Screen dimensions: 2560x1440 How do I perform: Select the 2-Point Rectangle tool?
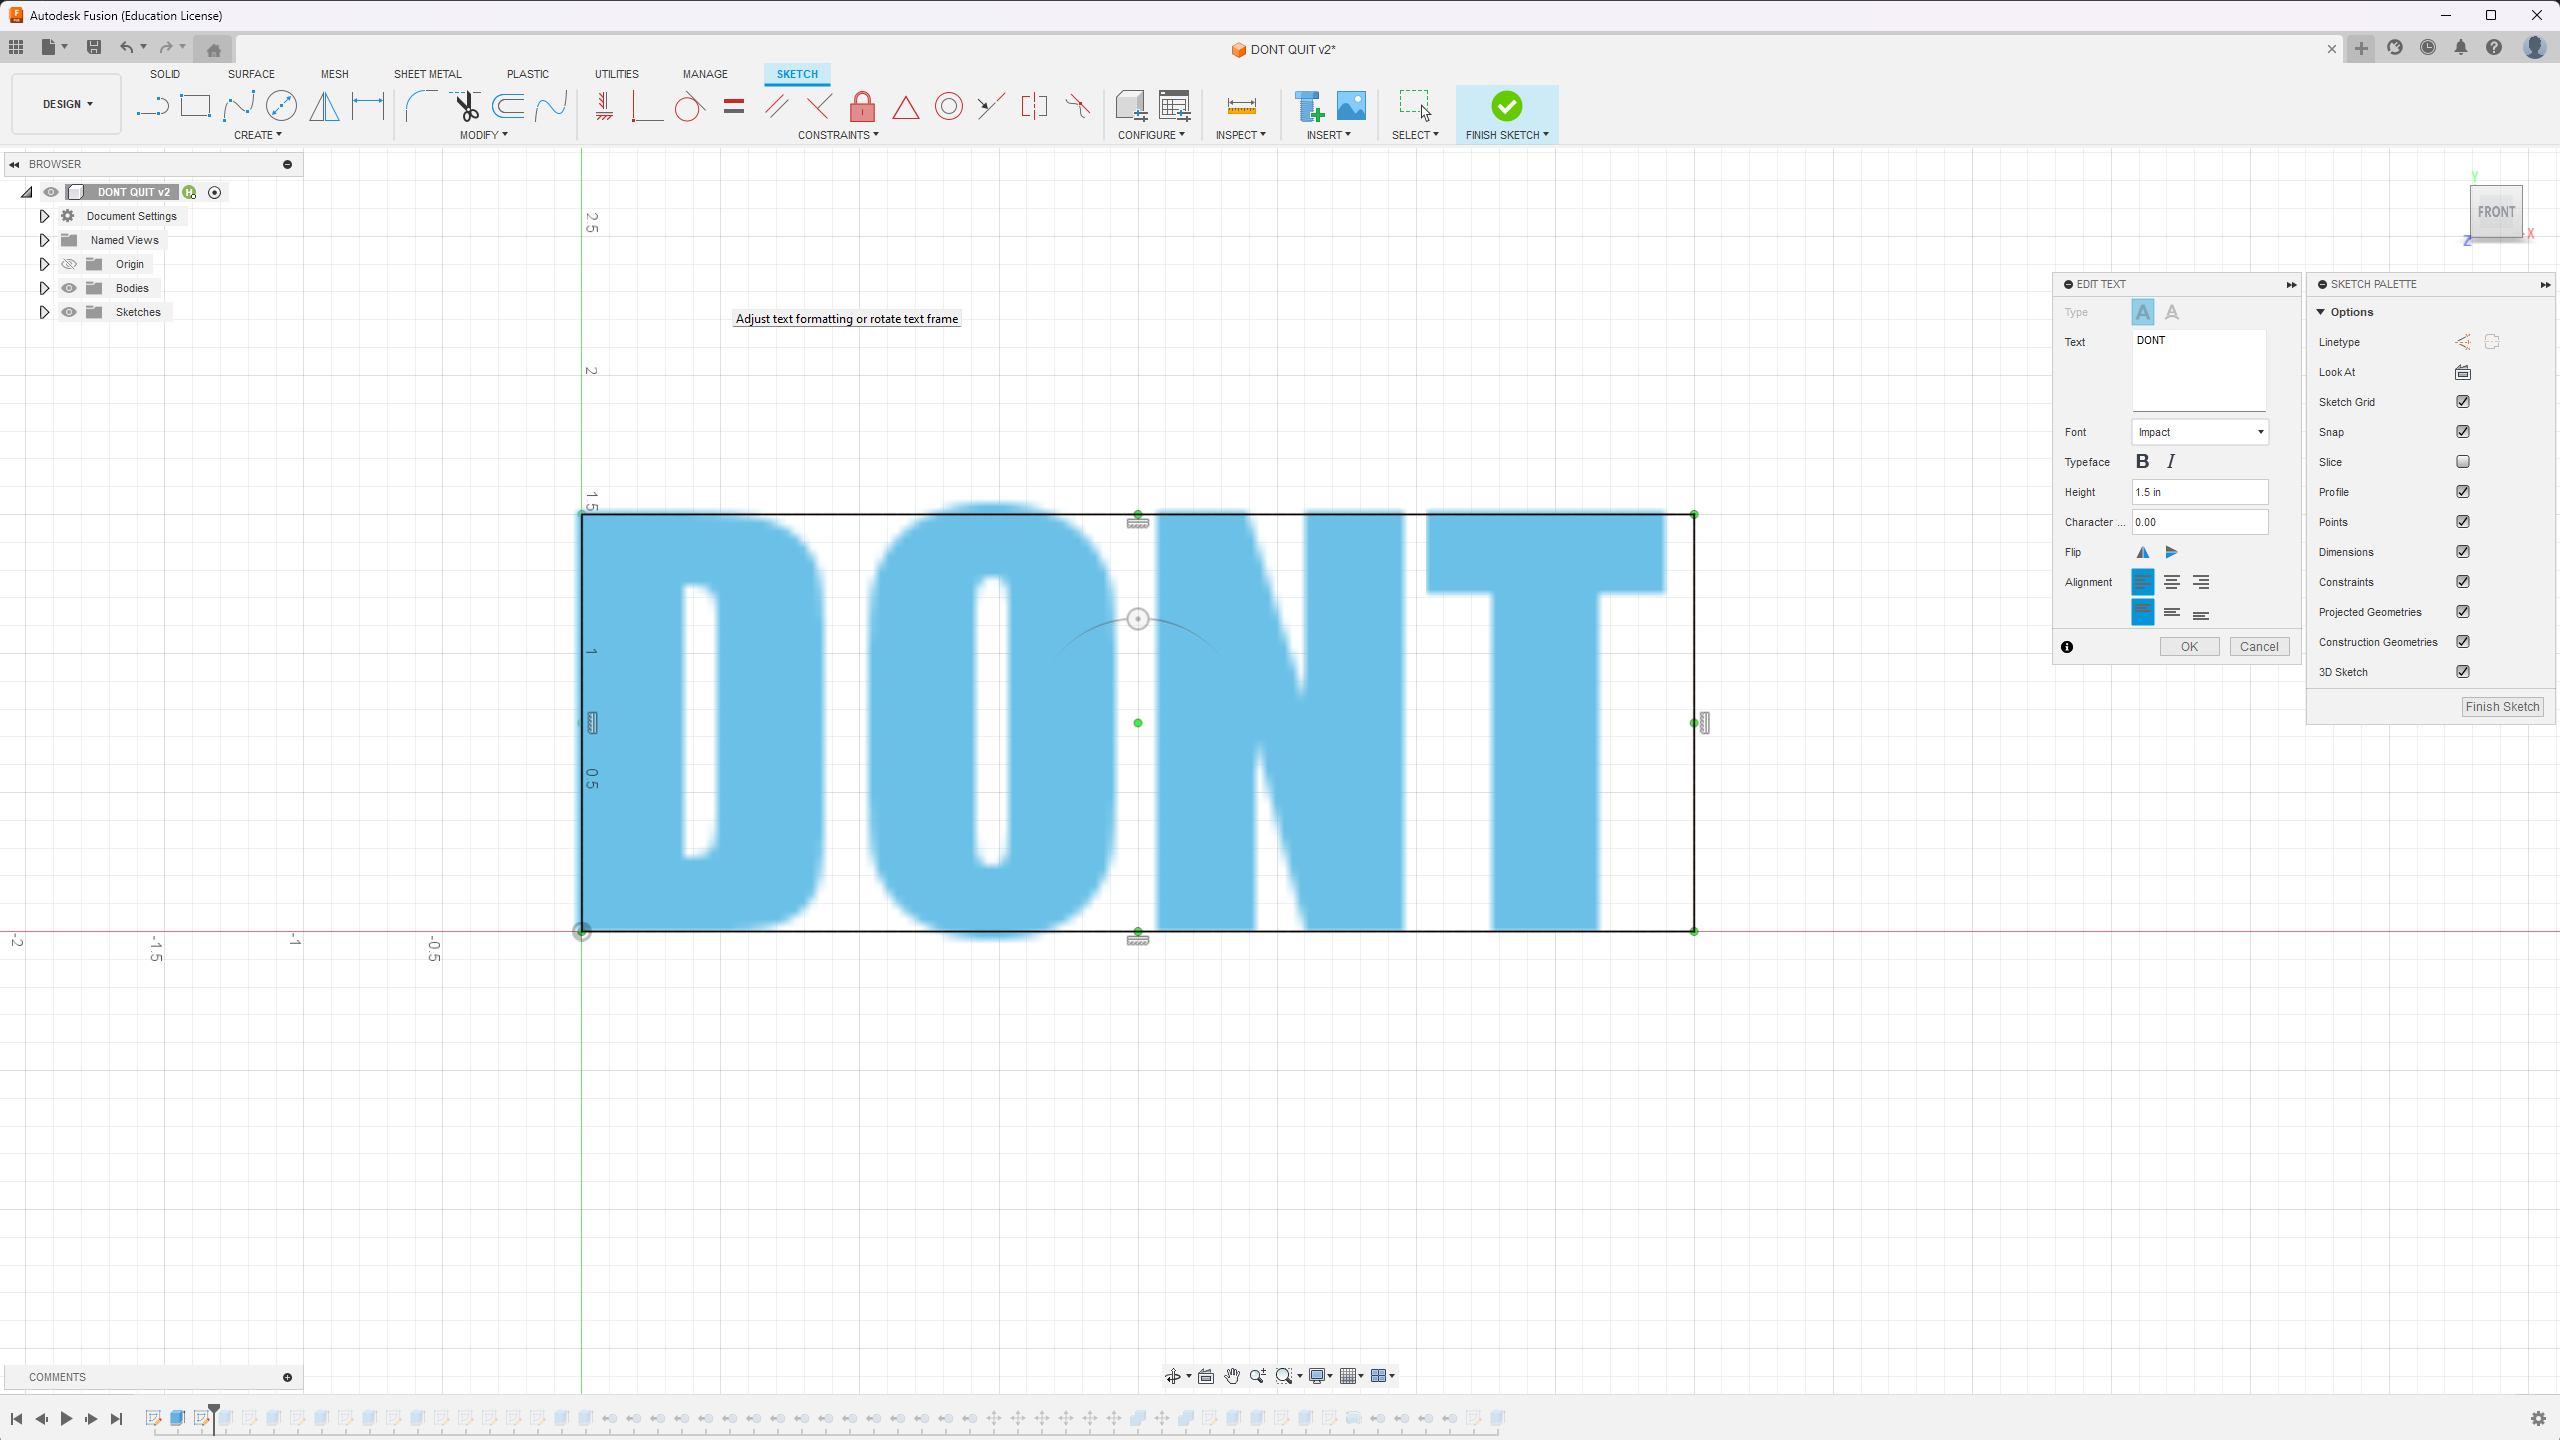pyautogui.click(x=195, y=106)
